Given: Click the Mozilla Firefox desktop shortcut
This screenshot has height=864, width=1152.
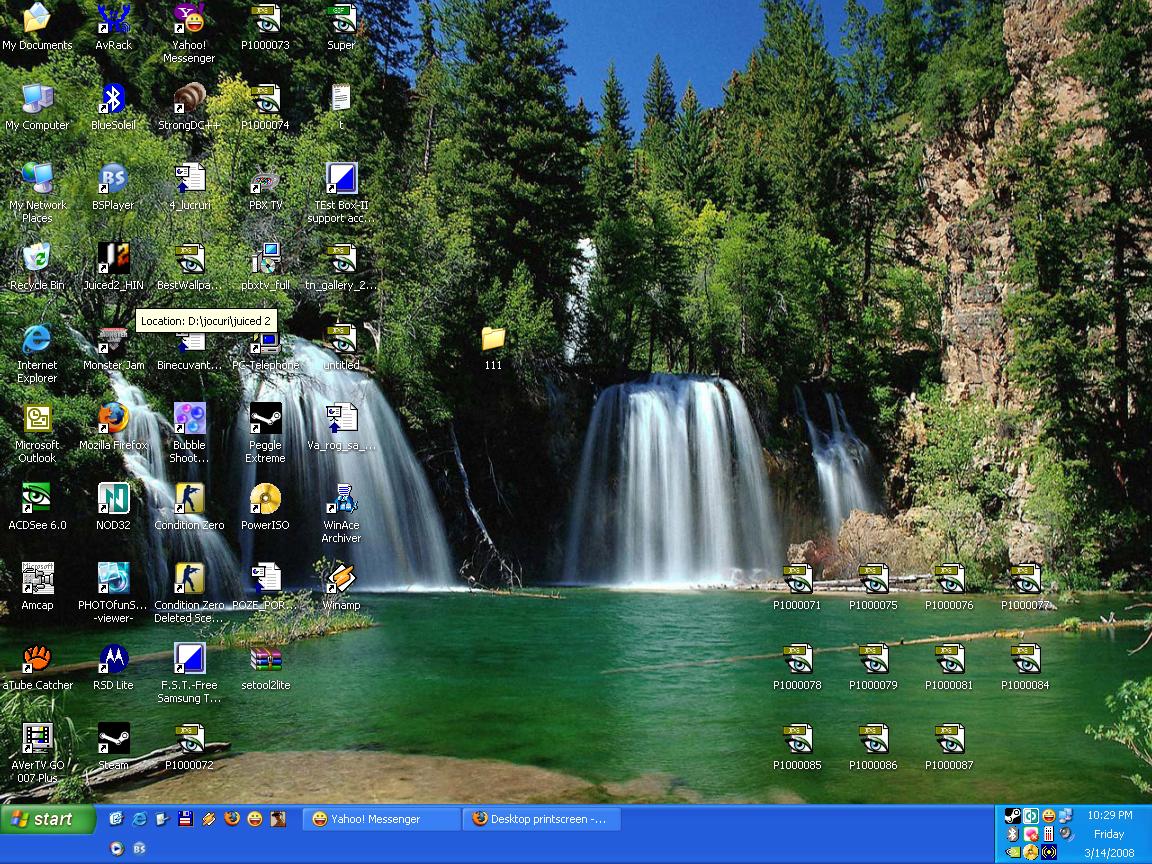Looking at the screenshot, I should 113,420.
